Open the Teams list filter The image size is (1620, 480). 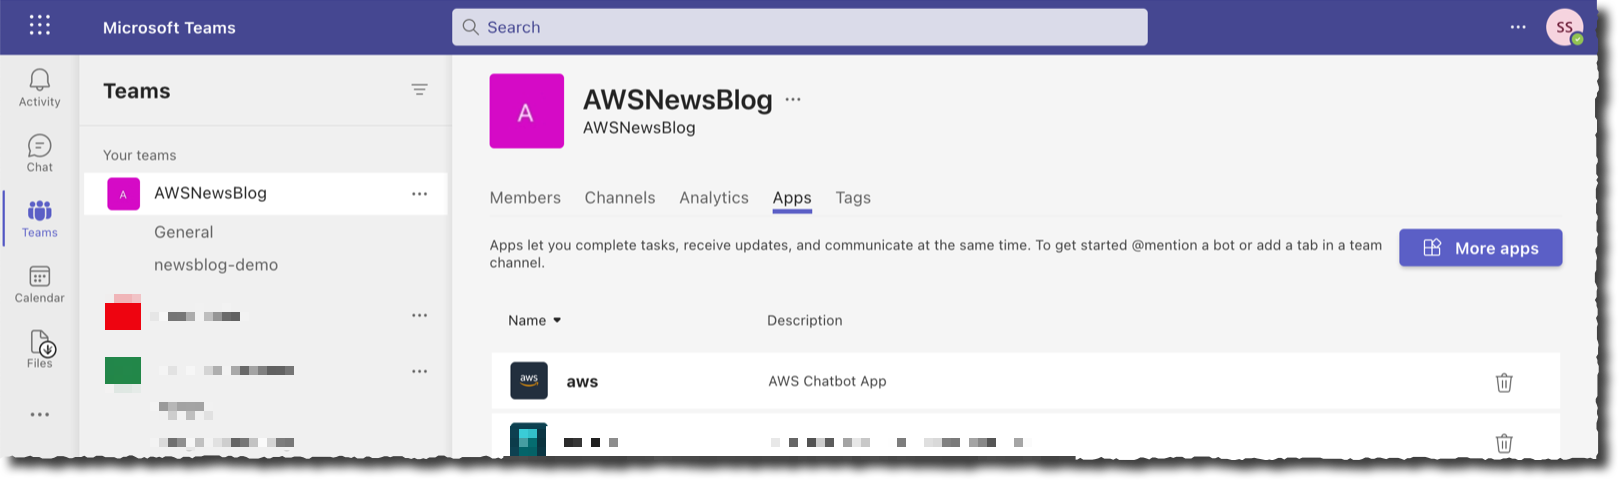coord(420,90)
